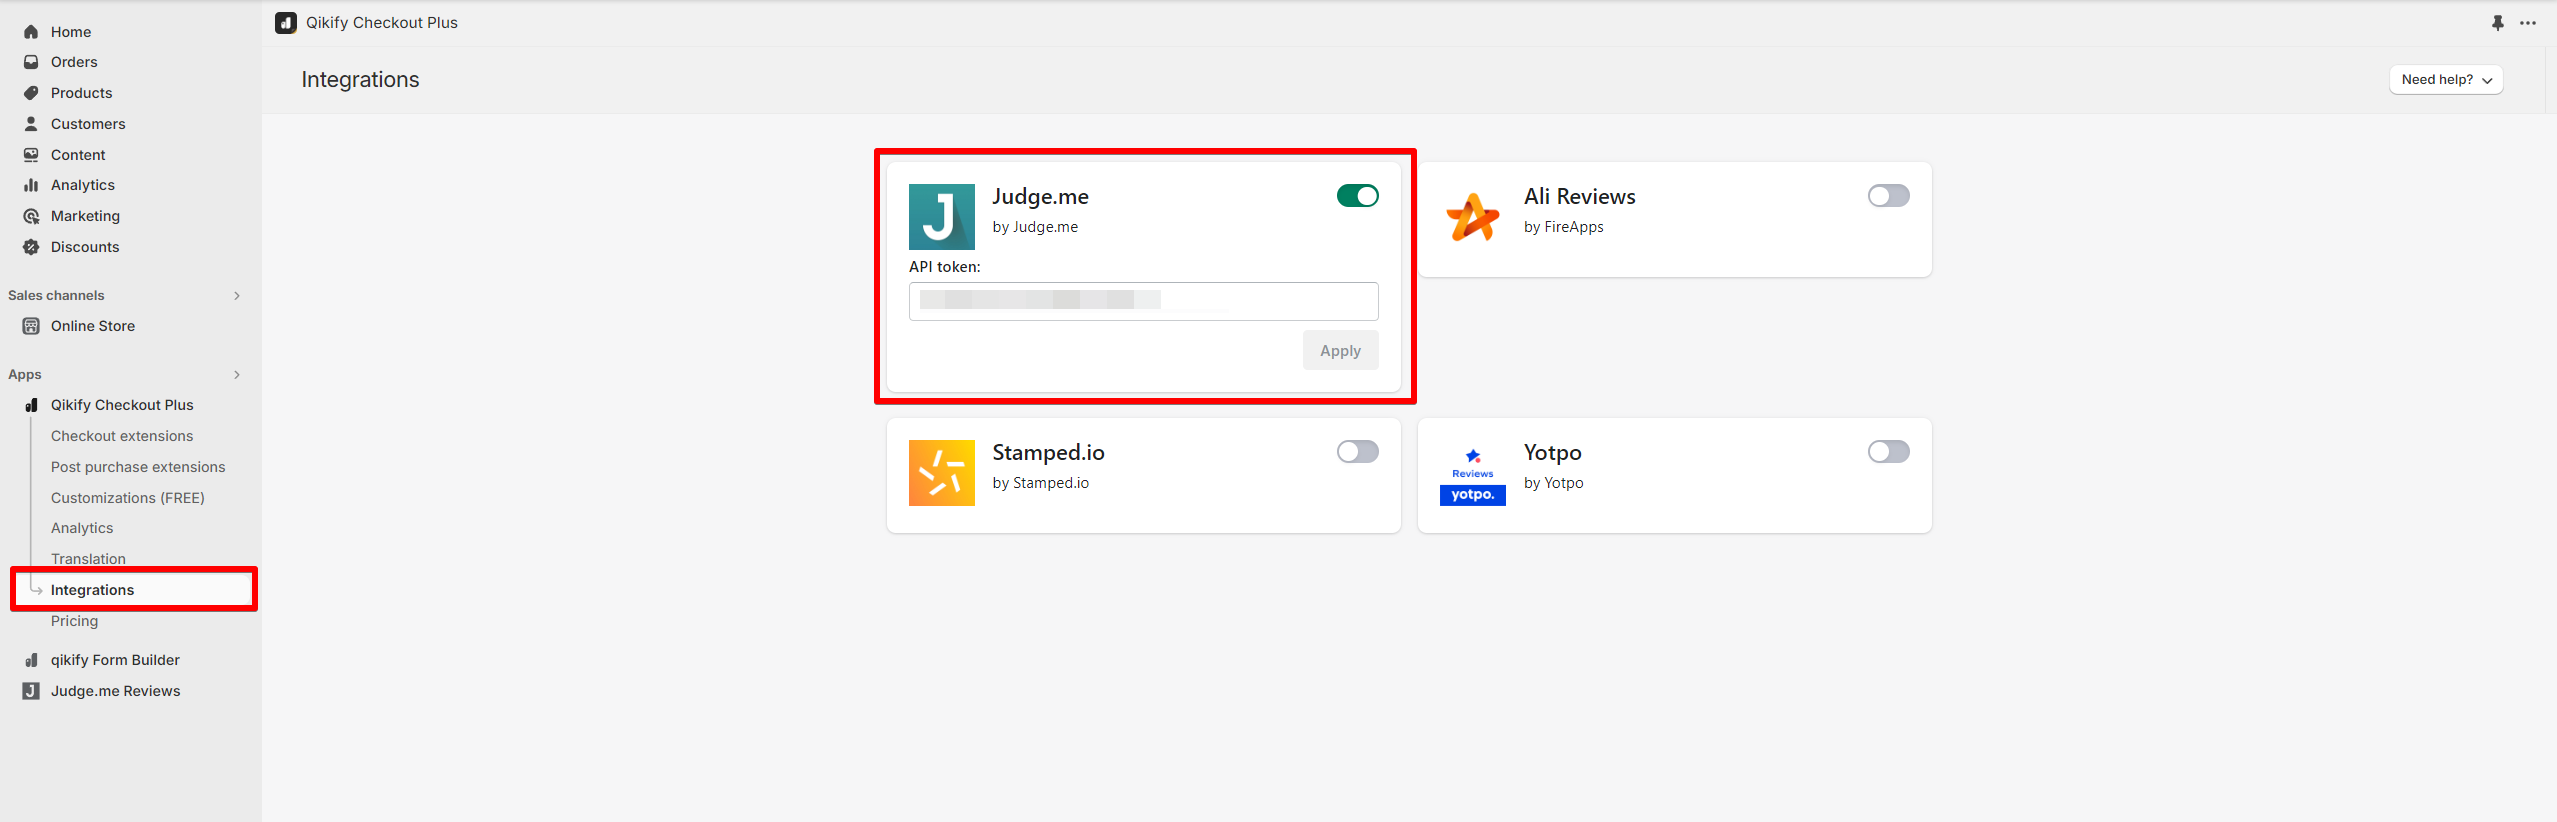Click the Discounts badge icon
Screen dimensions: 2557x822
[31, 247]
